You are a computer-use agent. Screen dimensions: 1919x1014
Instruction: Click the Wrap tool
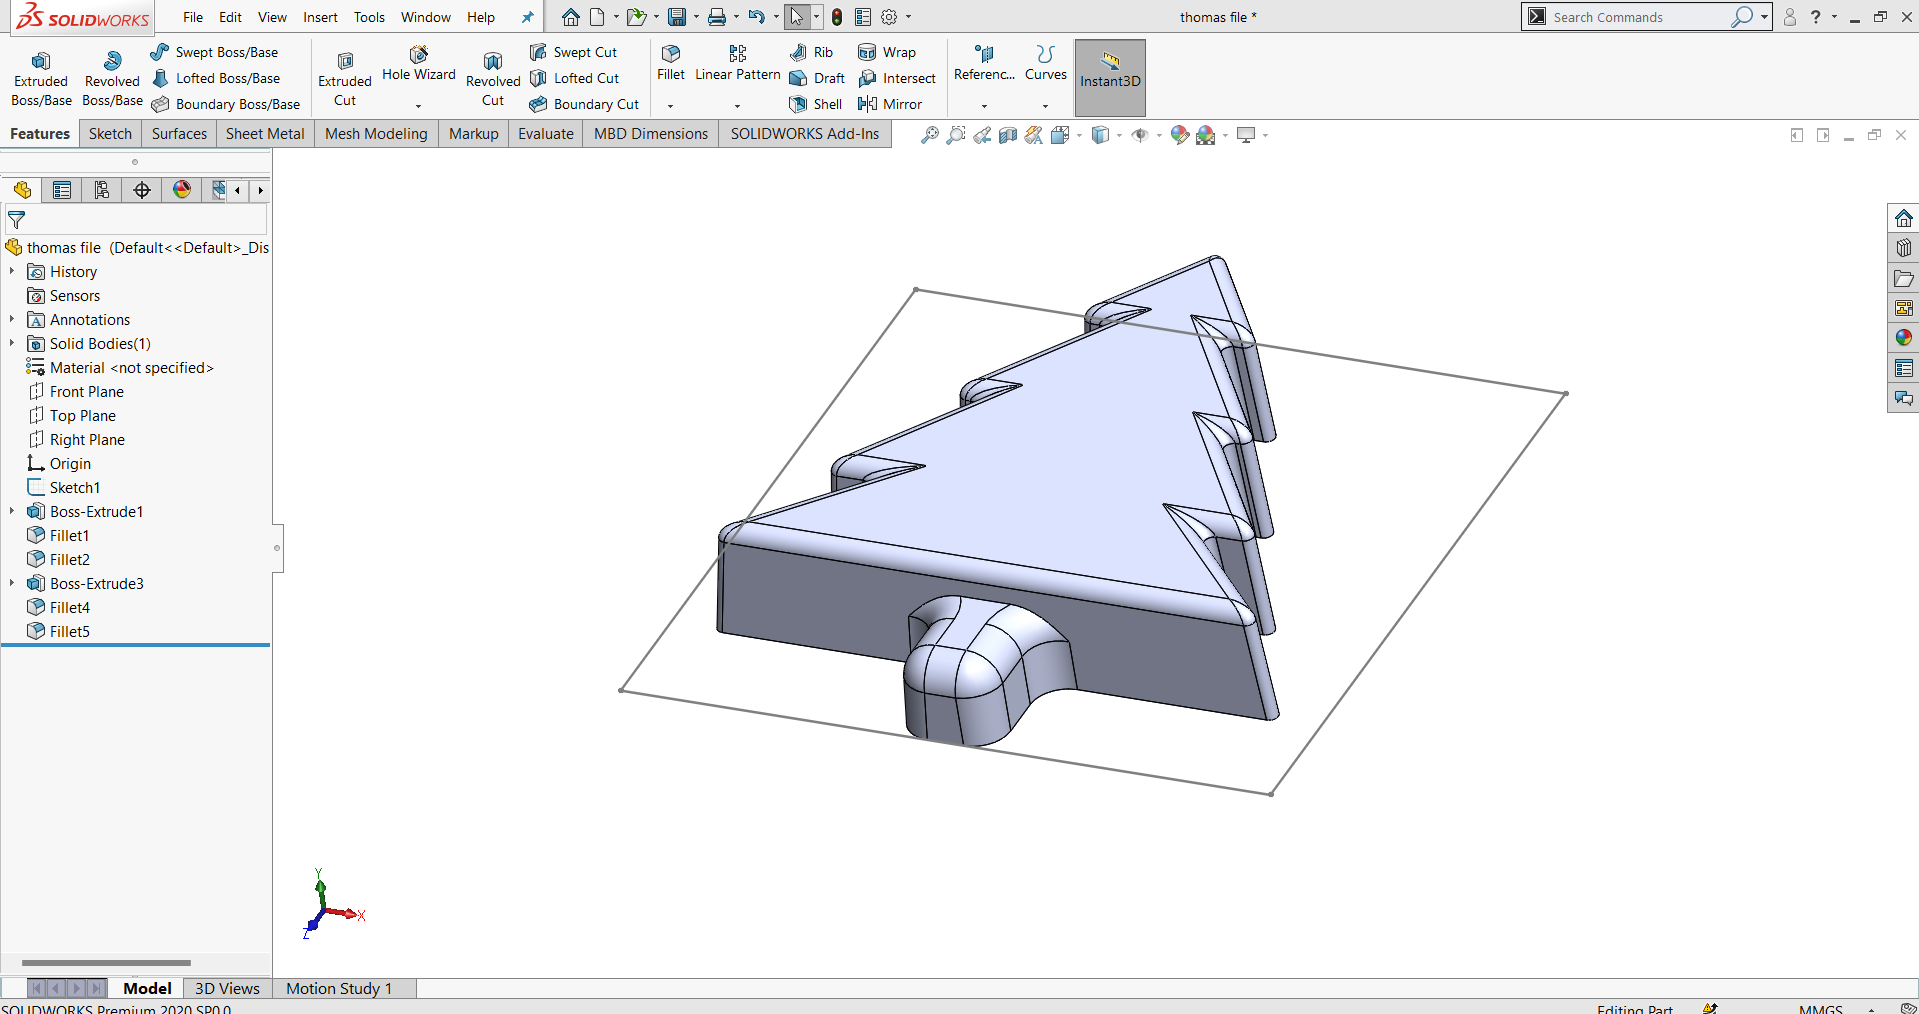(x=887, y=52)
